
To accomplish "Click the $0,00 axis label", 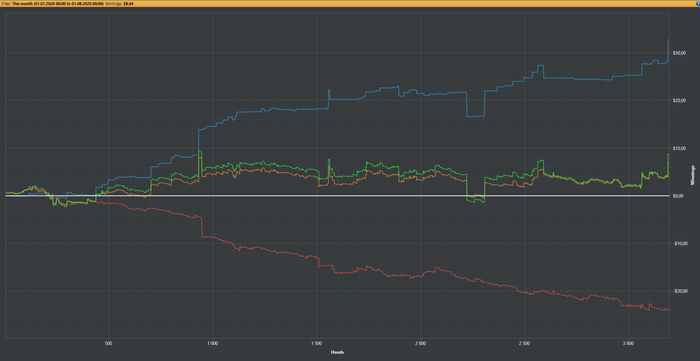I will point(678,196).
